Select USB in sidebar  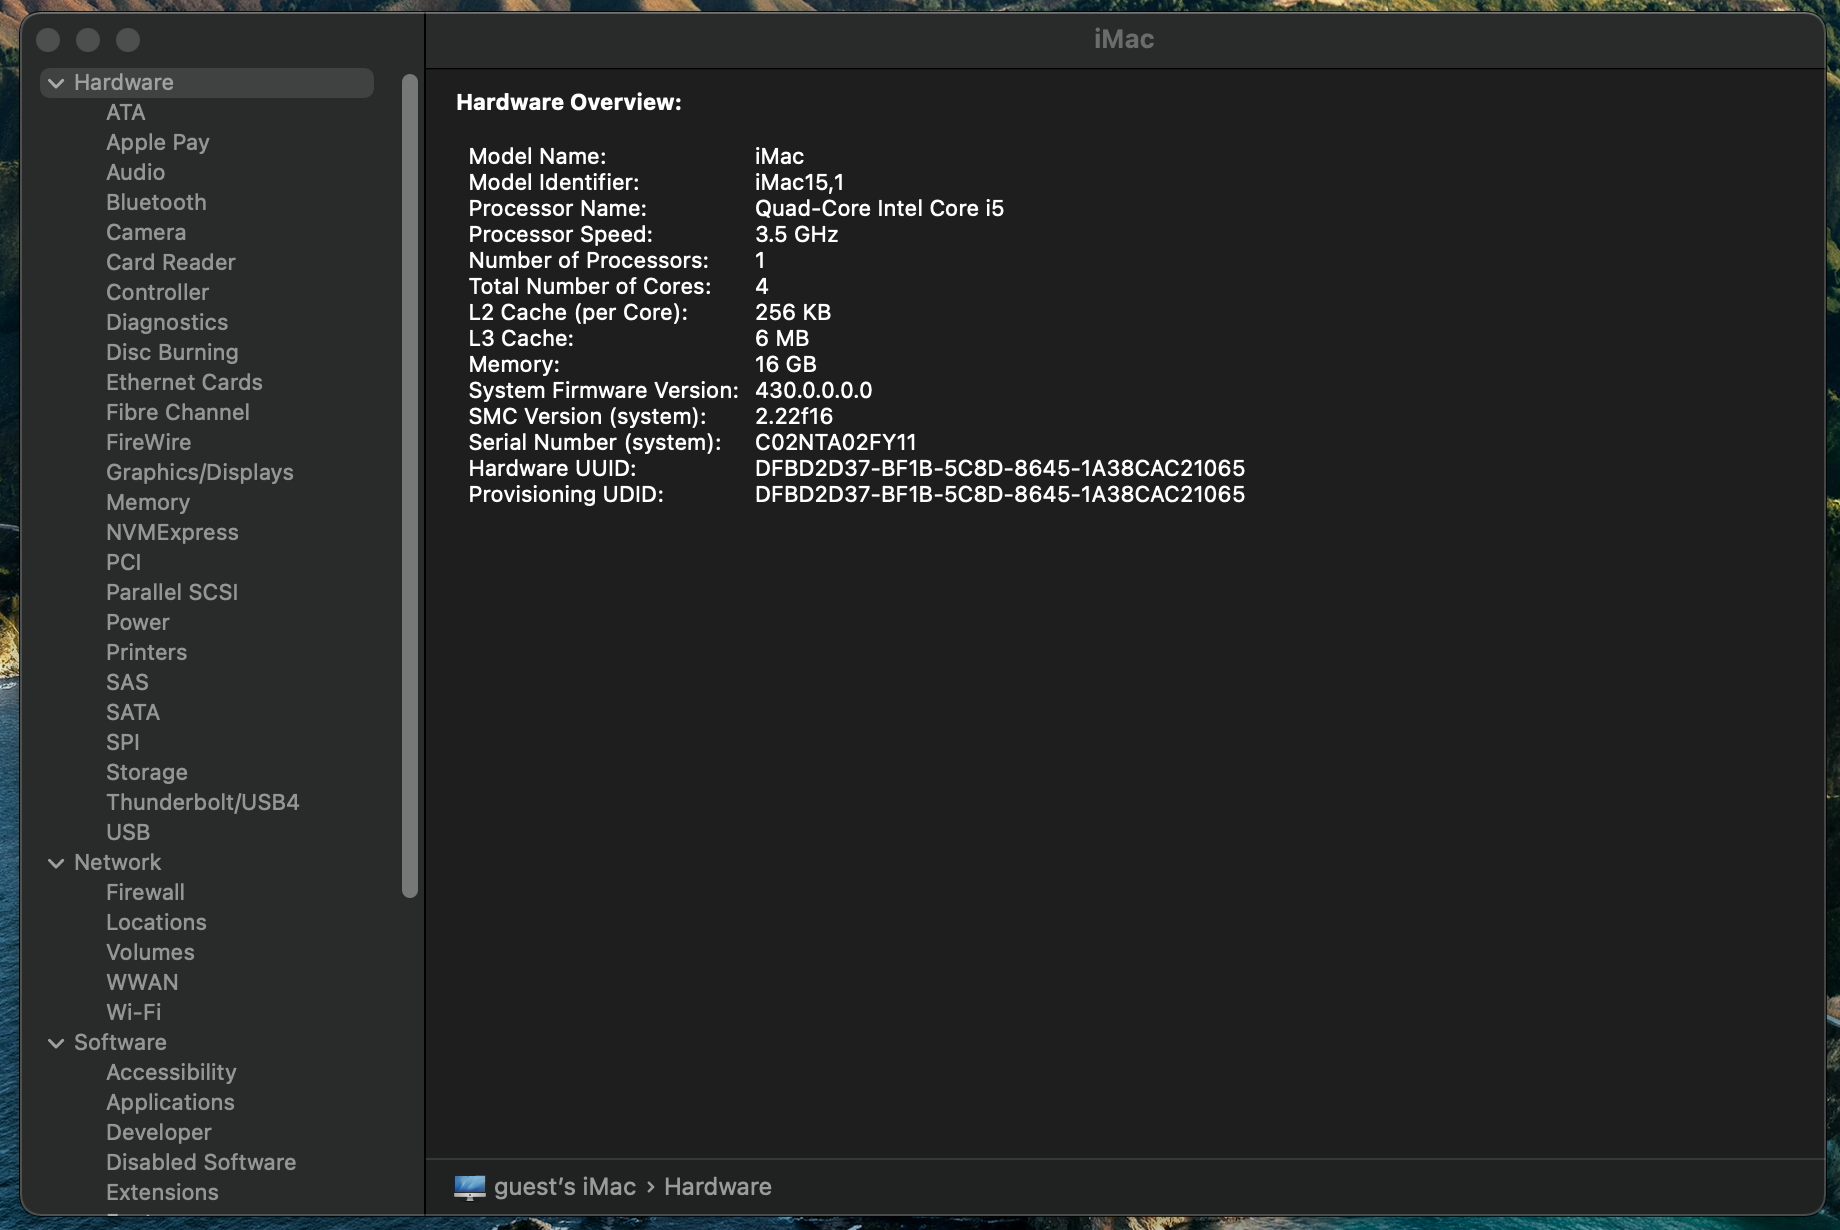pyautogui.click(x=128, y=832)
